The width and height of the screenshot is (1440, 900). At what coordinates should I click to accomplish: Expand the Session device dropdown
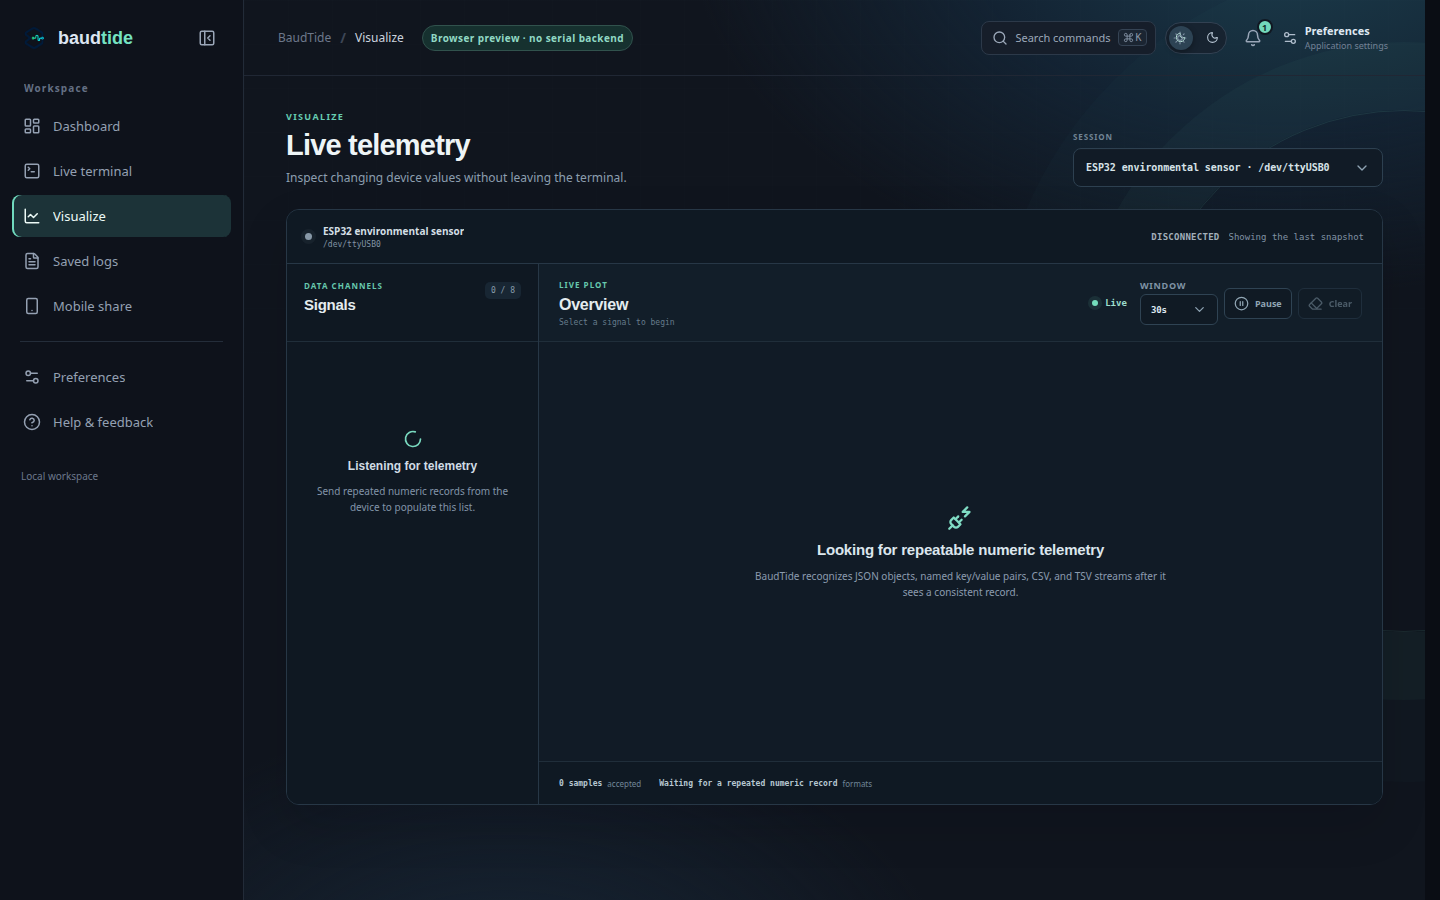coord(1228,168)
